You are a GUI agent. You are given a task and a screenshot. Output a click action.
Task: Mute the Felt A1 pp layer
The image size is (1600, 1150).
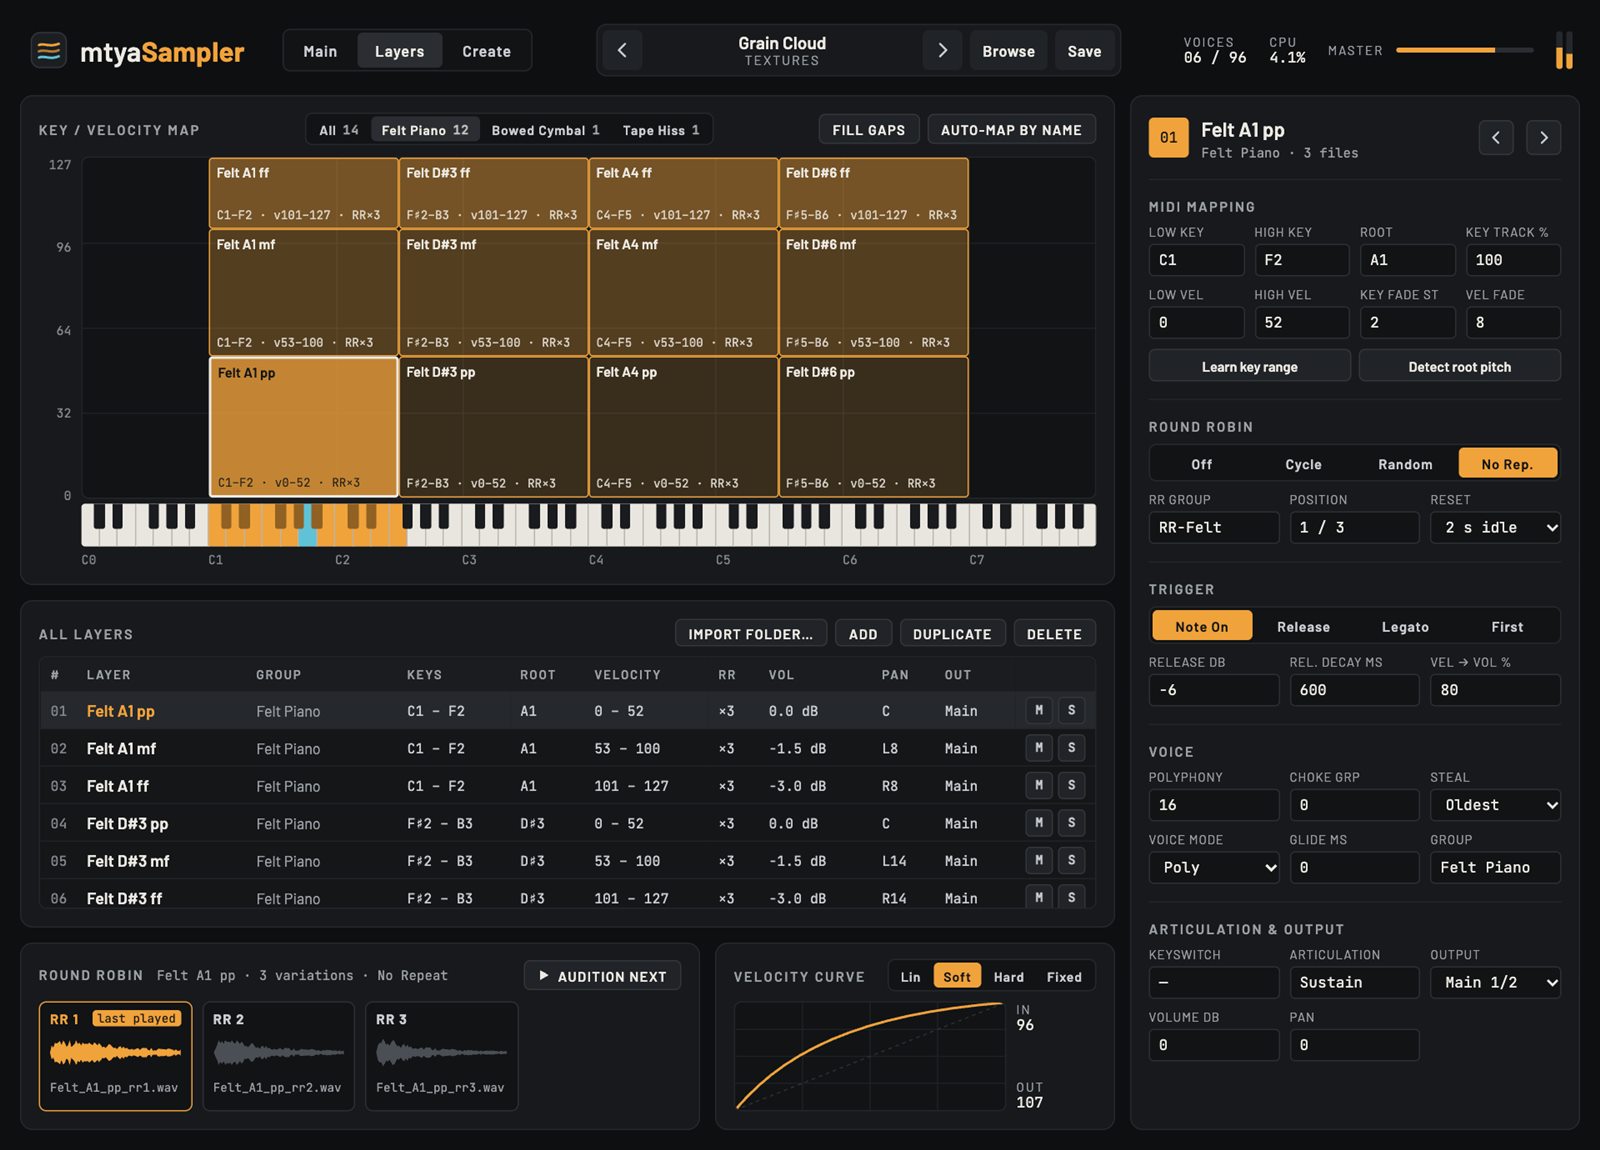tap(1039, 710)
